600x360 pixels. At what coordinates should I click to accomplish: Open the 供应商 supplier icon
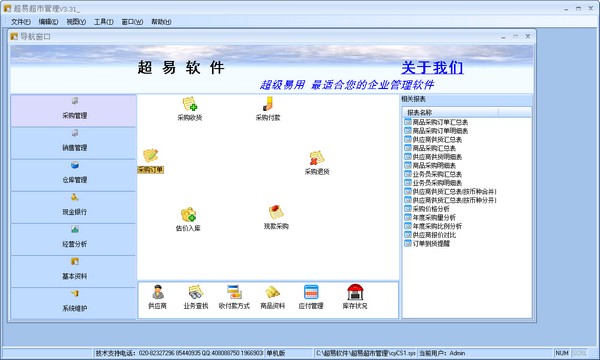tap(157, 297)
